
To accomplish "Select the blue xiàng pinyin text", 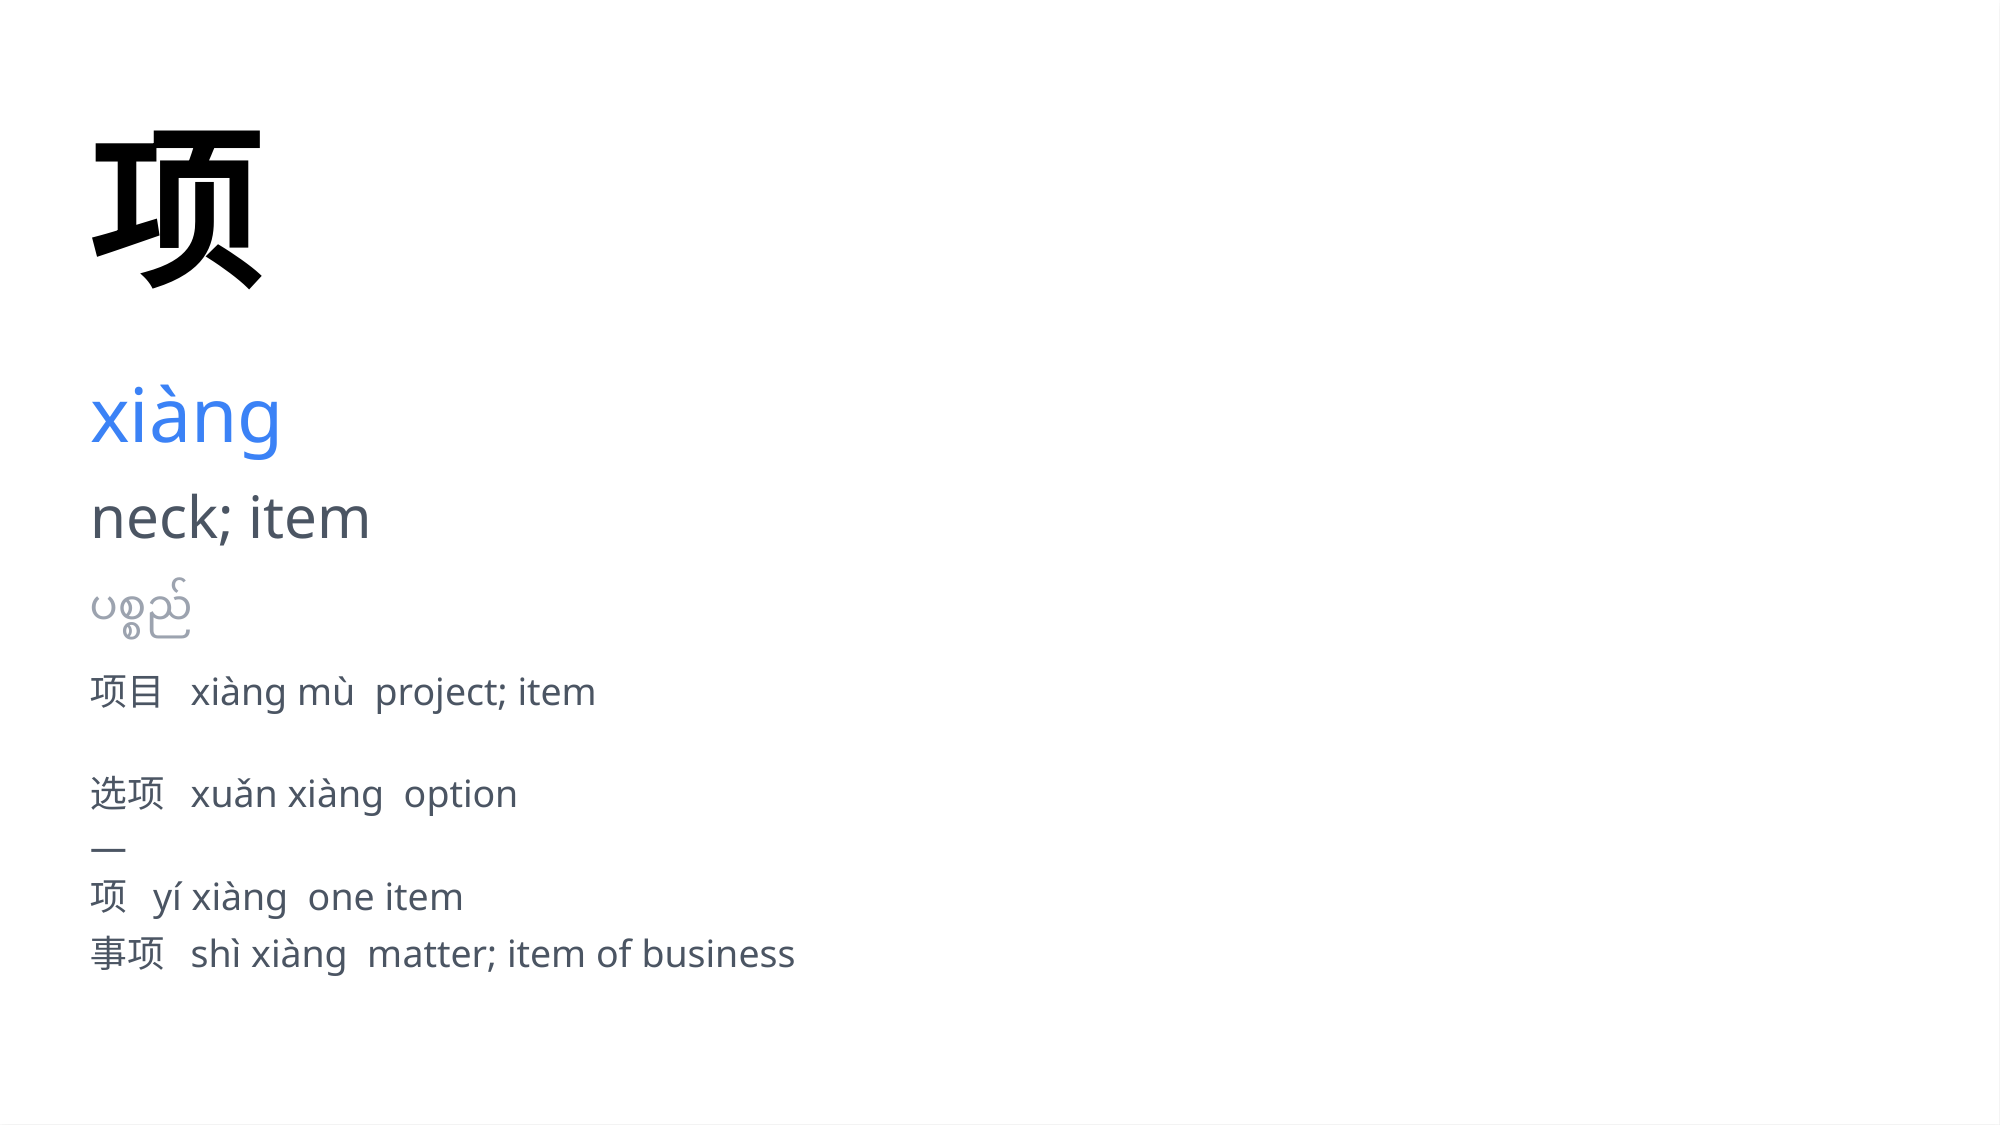I will point(186,418).
